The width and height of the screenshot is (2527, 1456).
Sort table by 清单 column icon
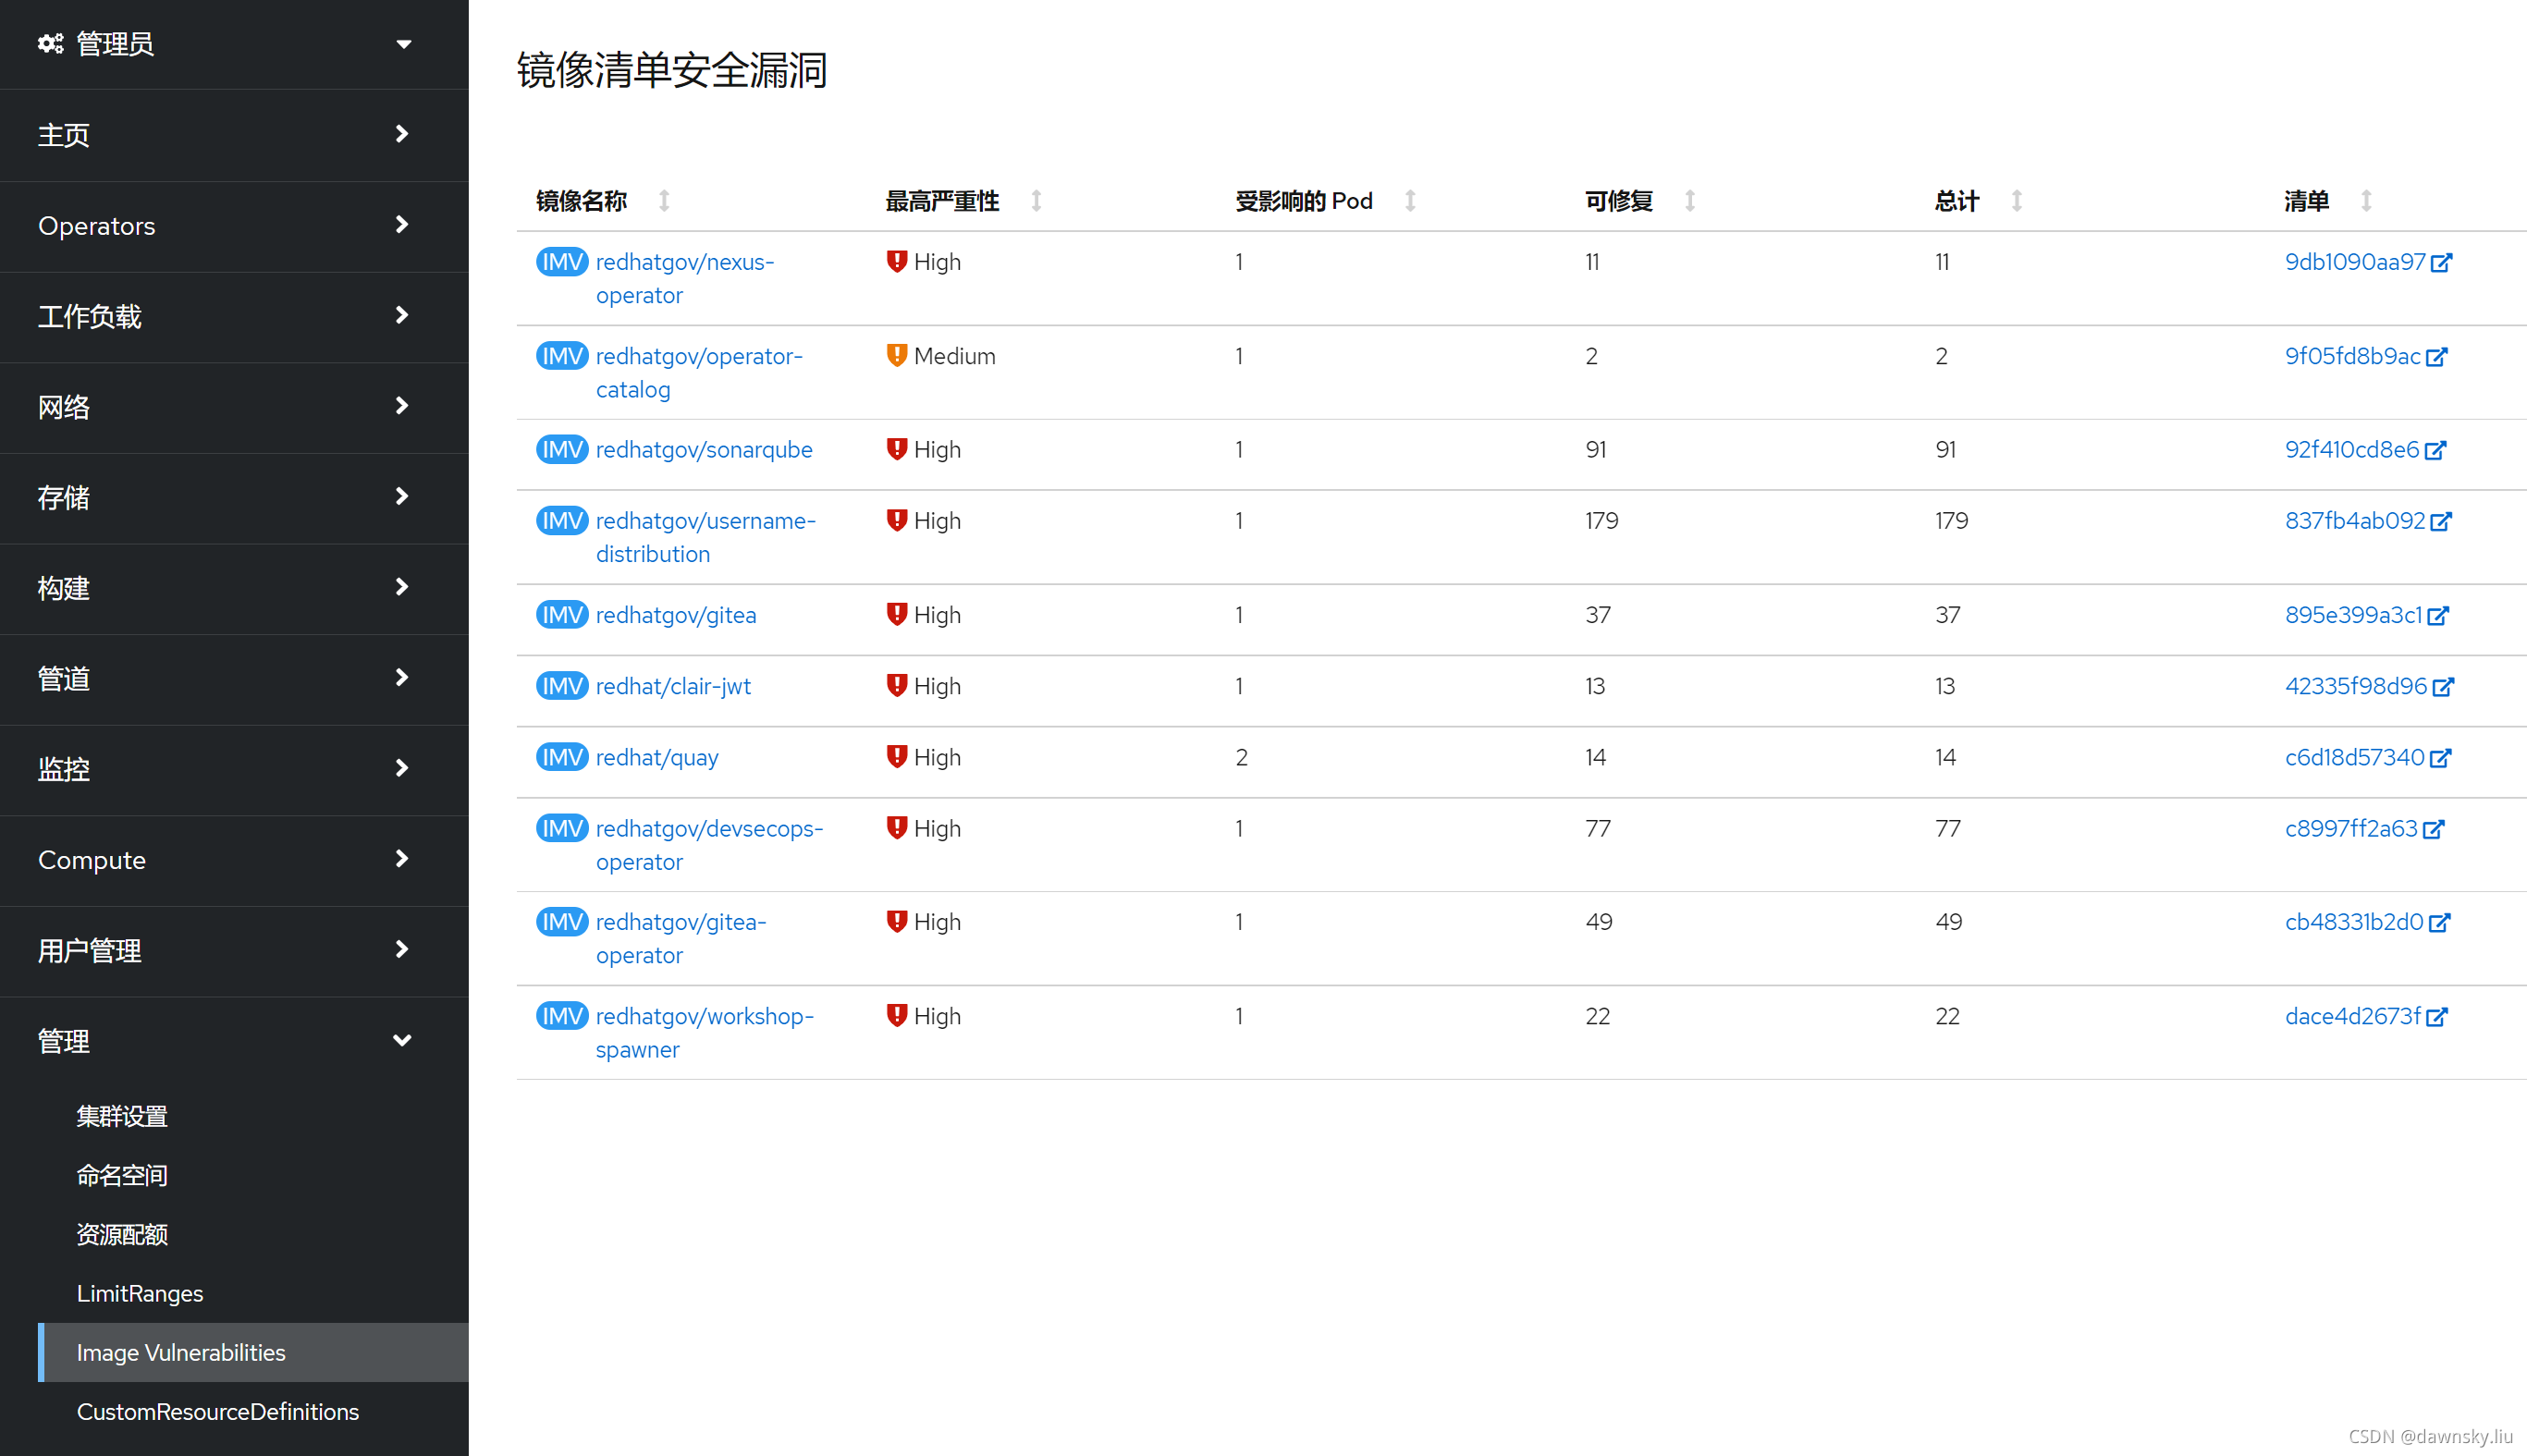(2366, 201)
